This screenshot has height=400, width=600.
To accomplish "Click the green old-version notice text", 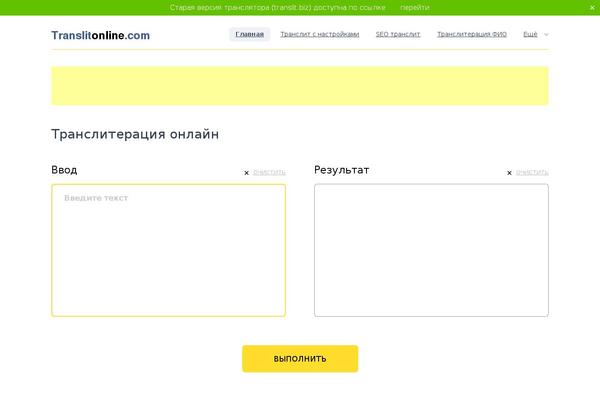I will (x=277, y=7).
